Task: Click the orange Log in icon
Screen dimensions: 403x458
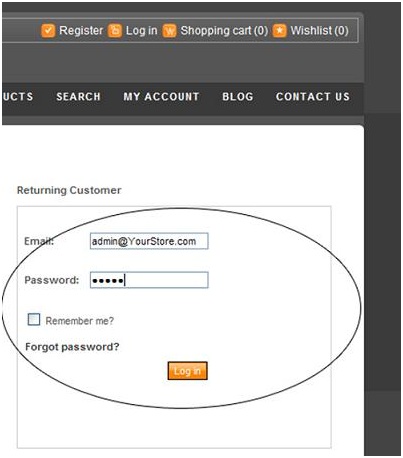Action: (115, 31)
